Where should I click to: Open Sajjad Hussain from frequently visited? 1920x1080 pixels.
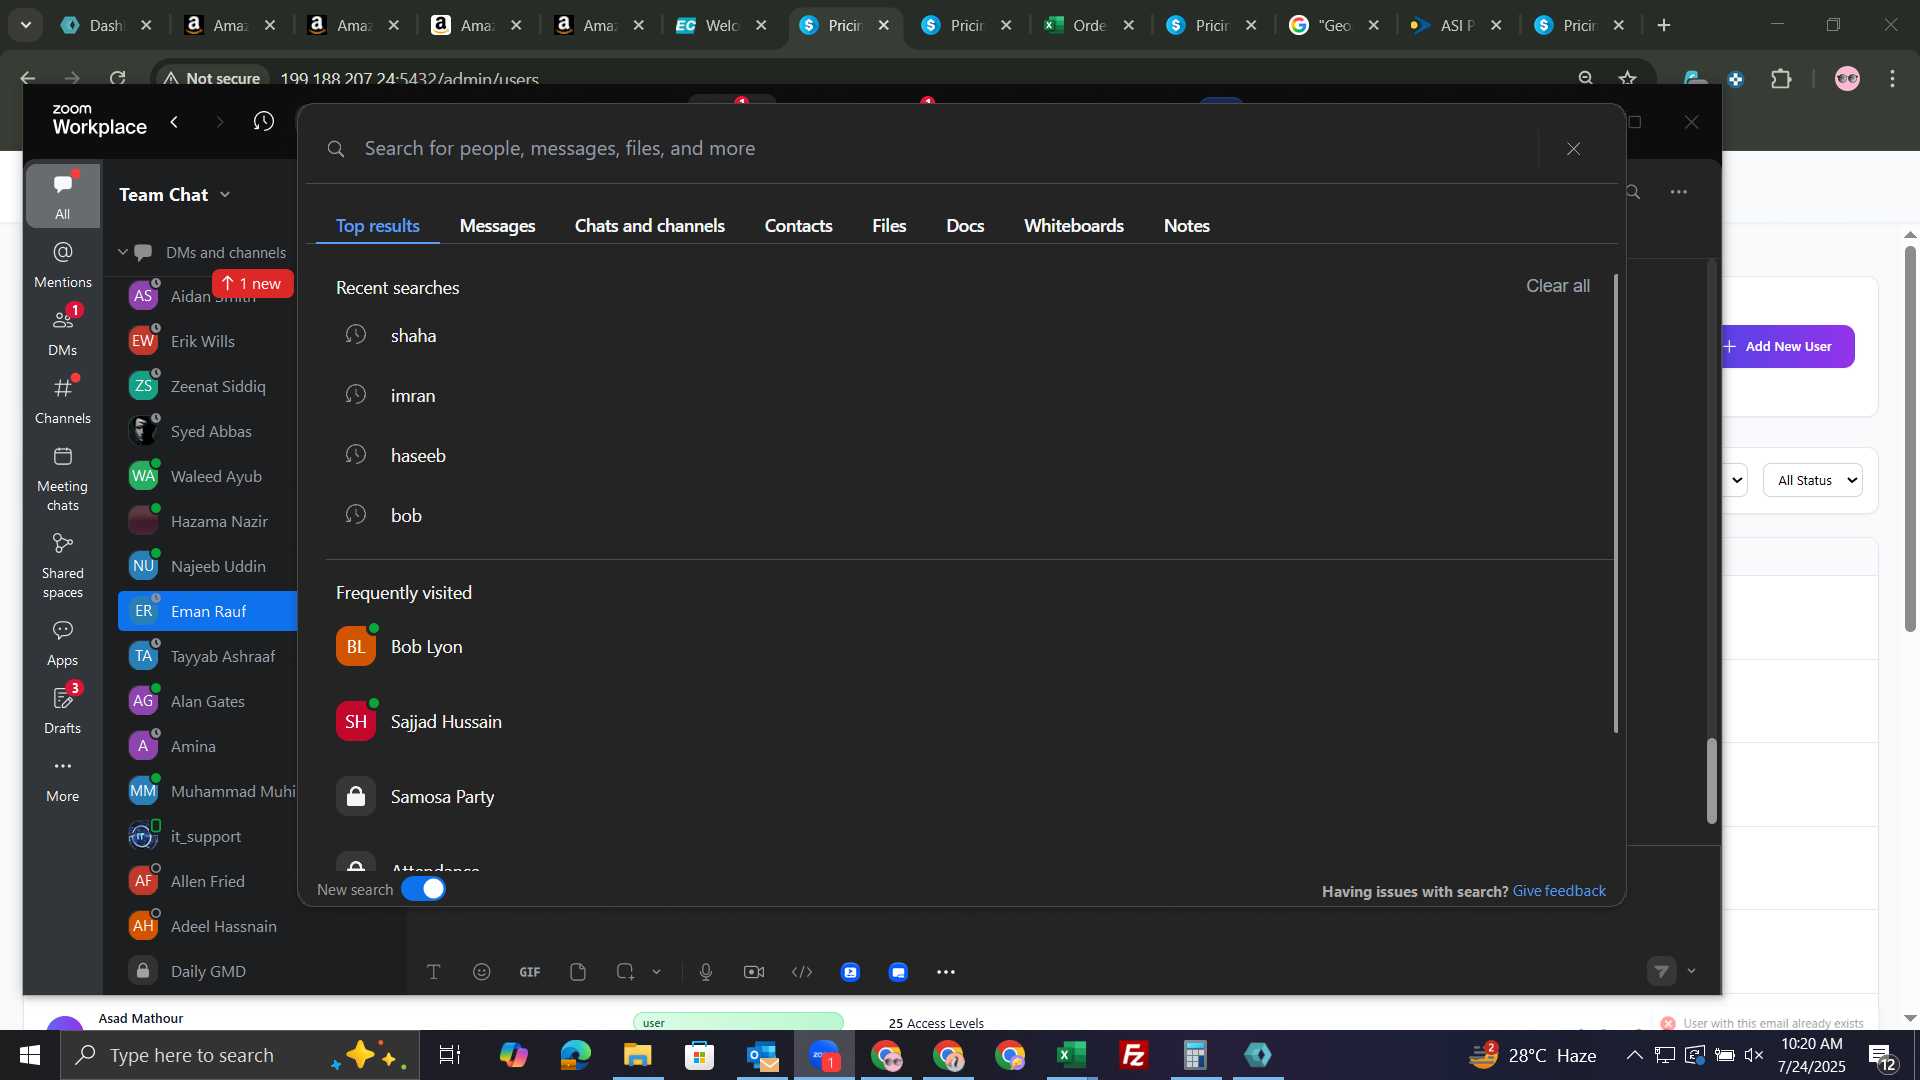968,722
